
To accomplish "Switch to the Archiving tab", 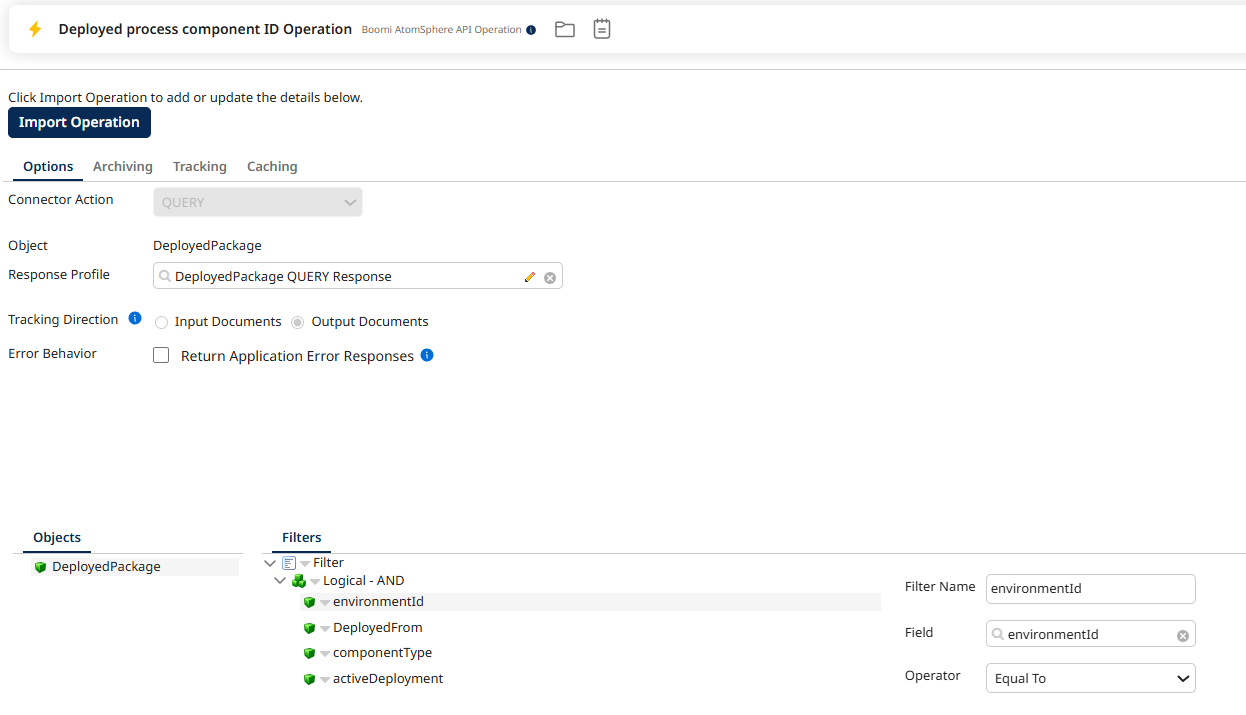I will click(122, 166).
